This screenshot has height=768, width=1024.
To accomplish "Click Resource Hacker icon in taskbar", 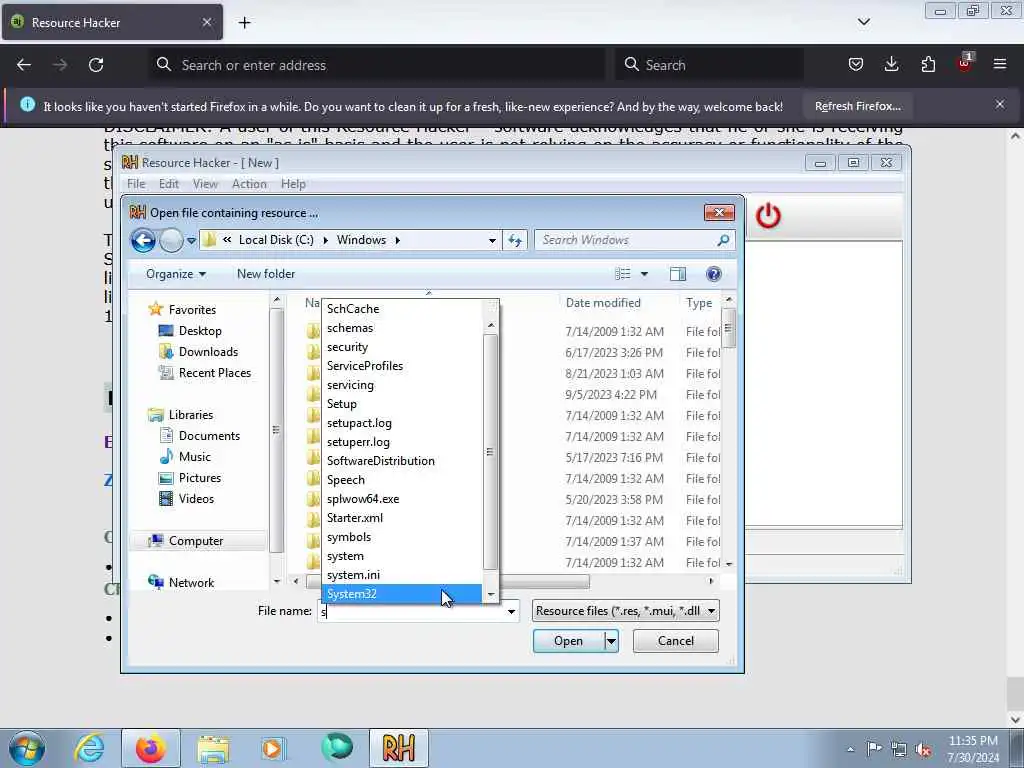I will coord(399,748).
